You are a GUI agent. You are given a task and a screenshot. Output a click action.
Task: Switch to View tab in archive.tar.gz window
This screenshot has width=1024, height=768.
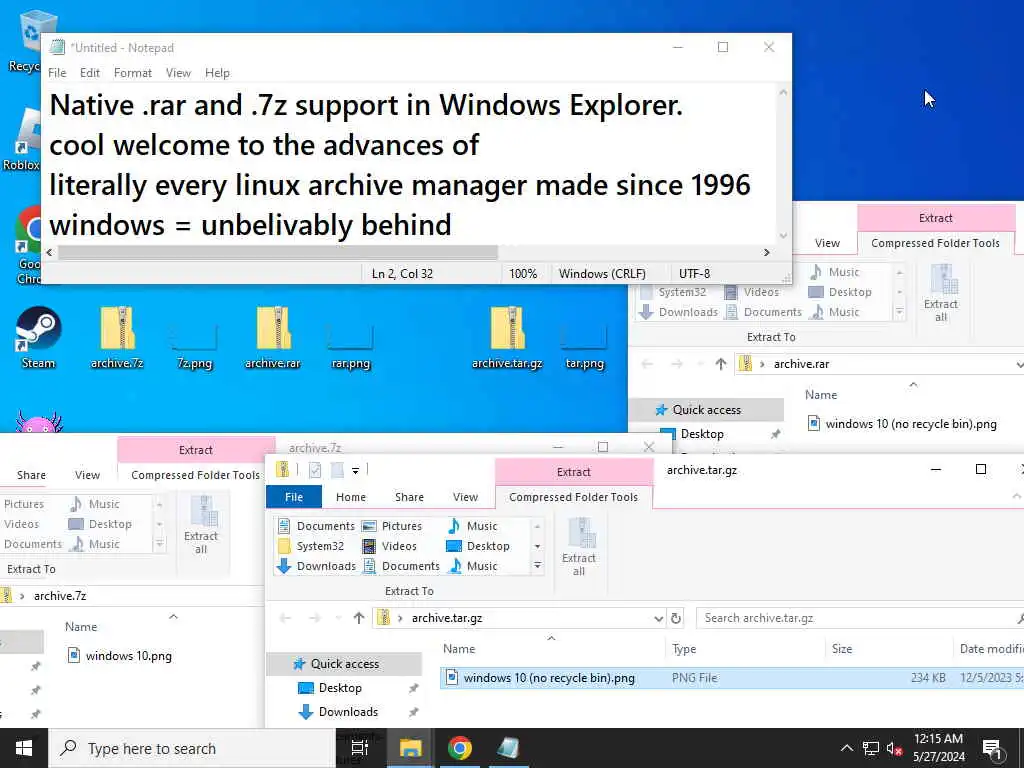pyautogui.click(x=465, y=497)
